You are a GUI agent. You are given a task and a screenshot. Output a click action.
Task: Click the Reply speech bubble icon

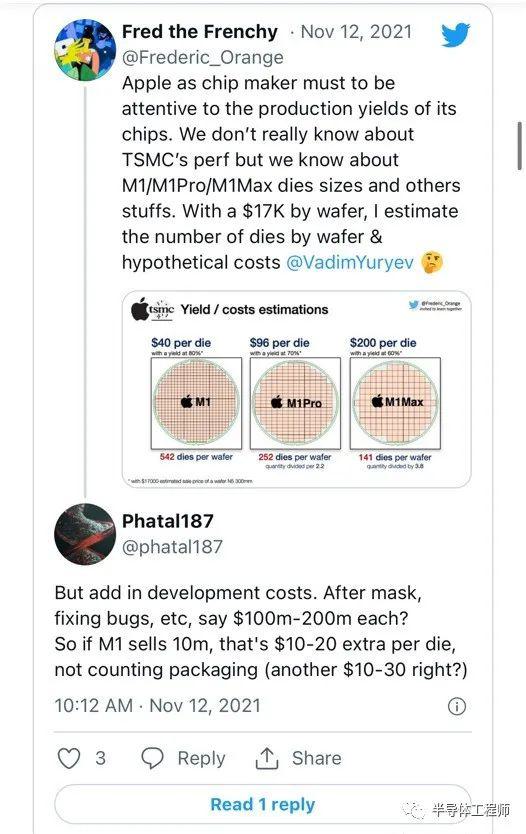152,758
